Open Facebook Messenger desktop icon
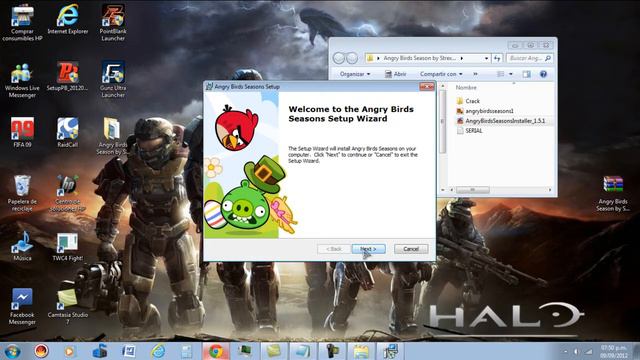Image resolution: width=640 pixels, height=360 pixels. coord(22,306)
